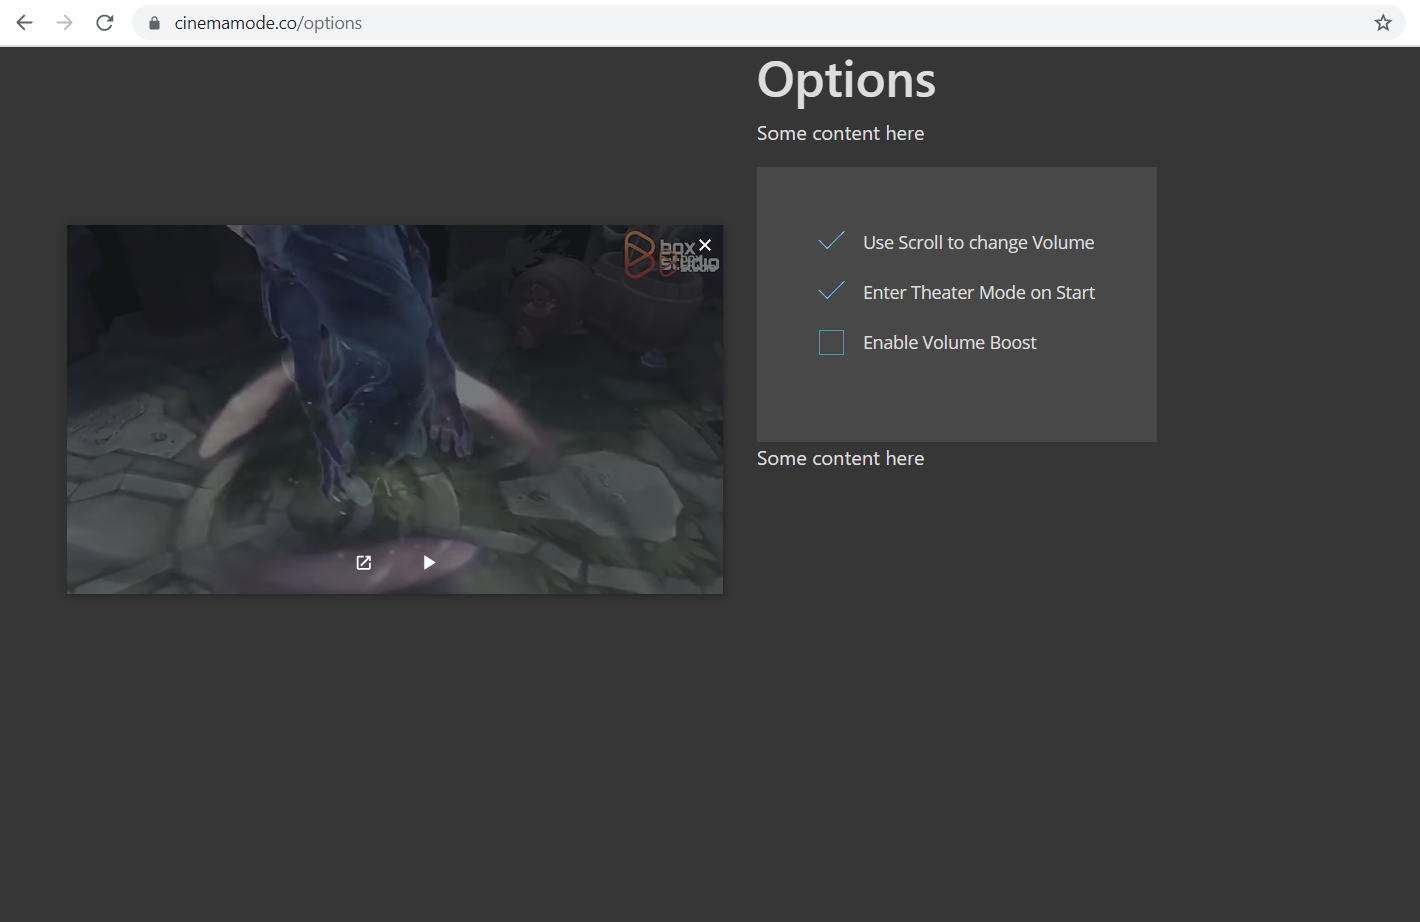This screenshot has height=922, width=1420.
Task: View site info via the lock icon
Action: [x=154, y=23]
